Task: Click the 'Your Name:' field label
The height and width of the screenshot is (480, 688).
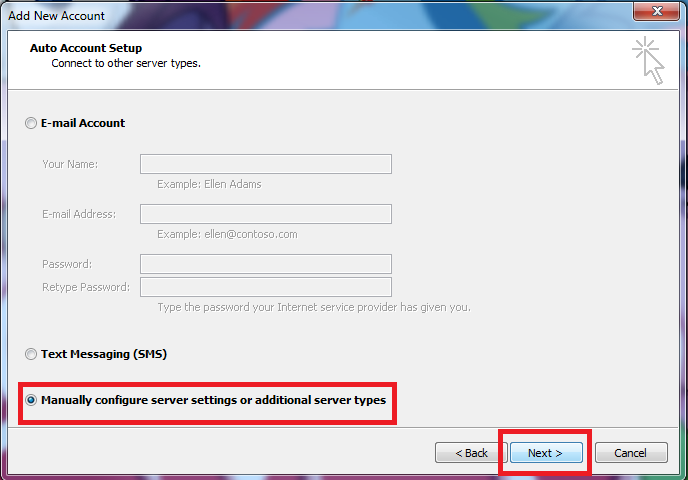Action: [70, 164]
